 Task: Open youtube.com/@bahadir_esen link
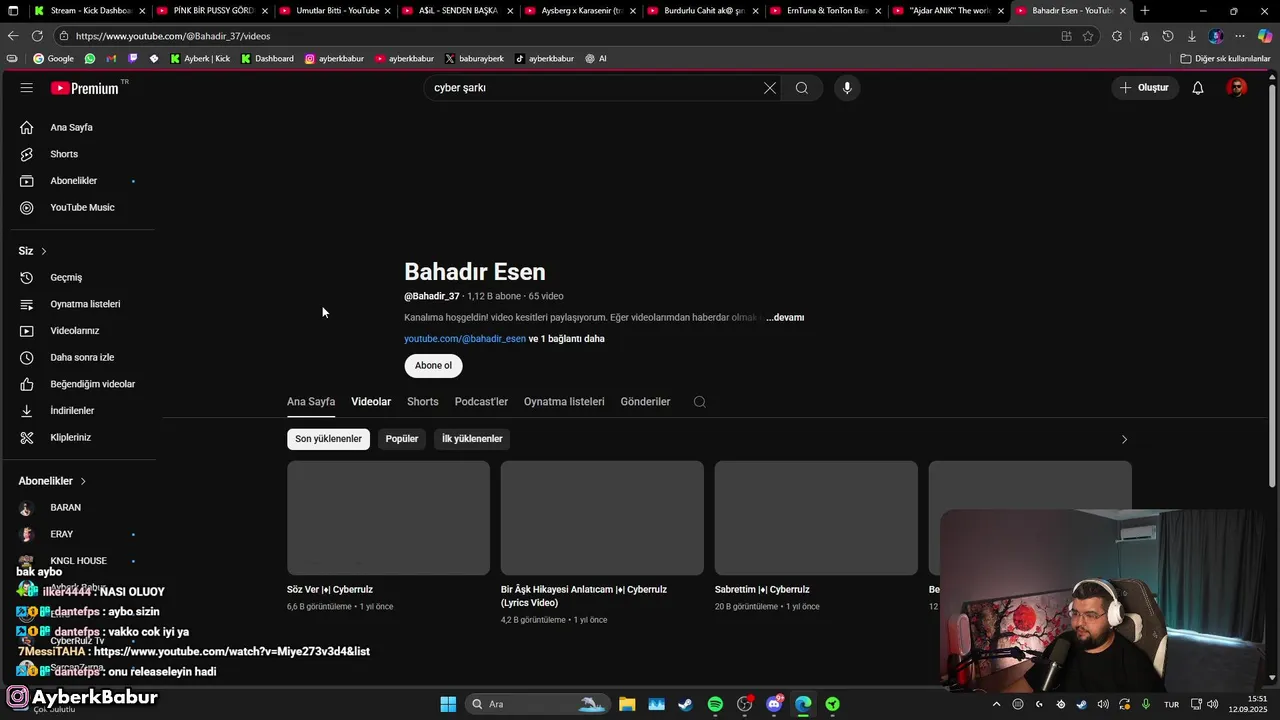(x=465, y=339)
